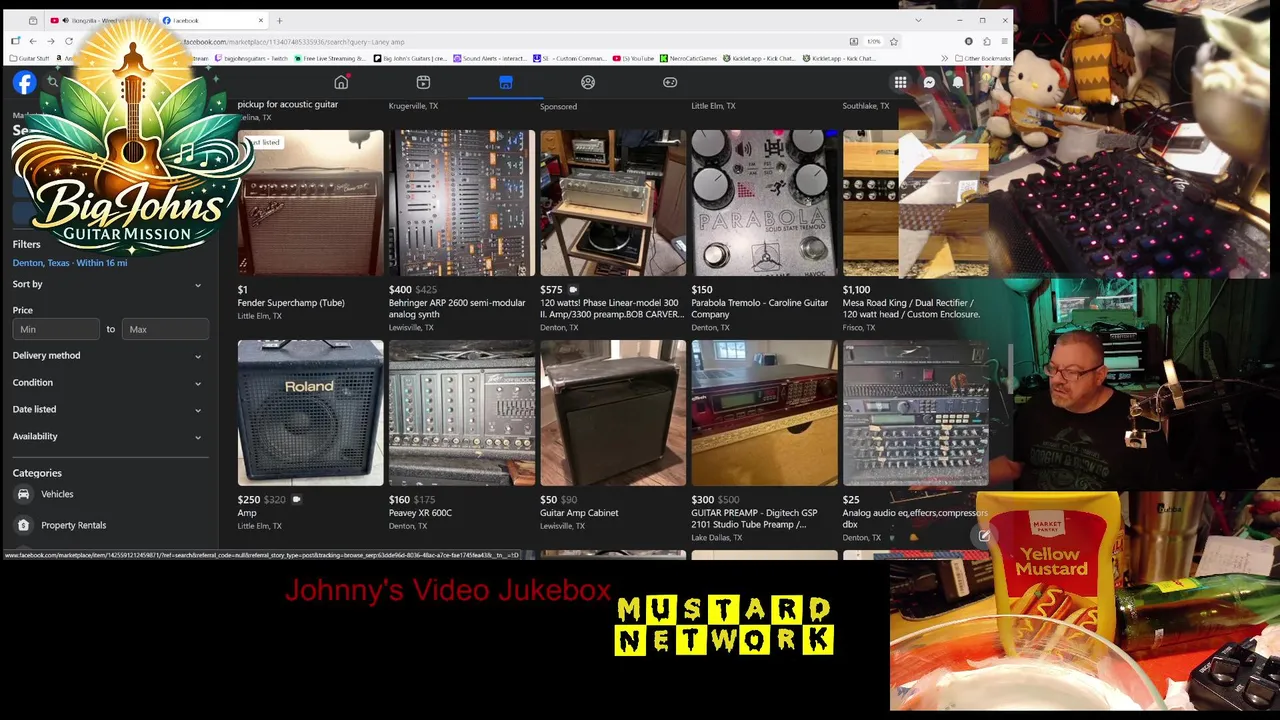Expand the Sort by filter
Image resolution: width=1280 pixels, height=720 pixels.
coord(108,284)
